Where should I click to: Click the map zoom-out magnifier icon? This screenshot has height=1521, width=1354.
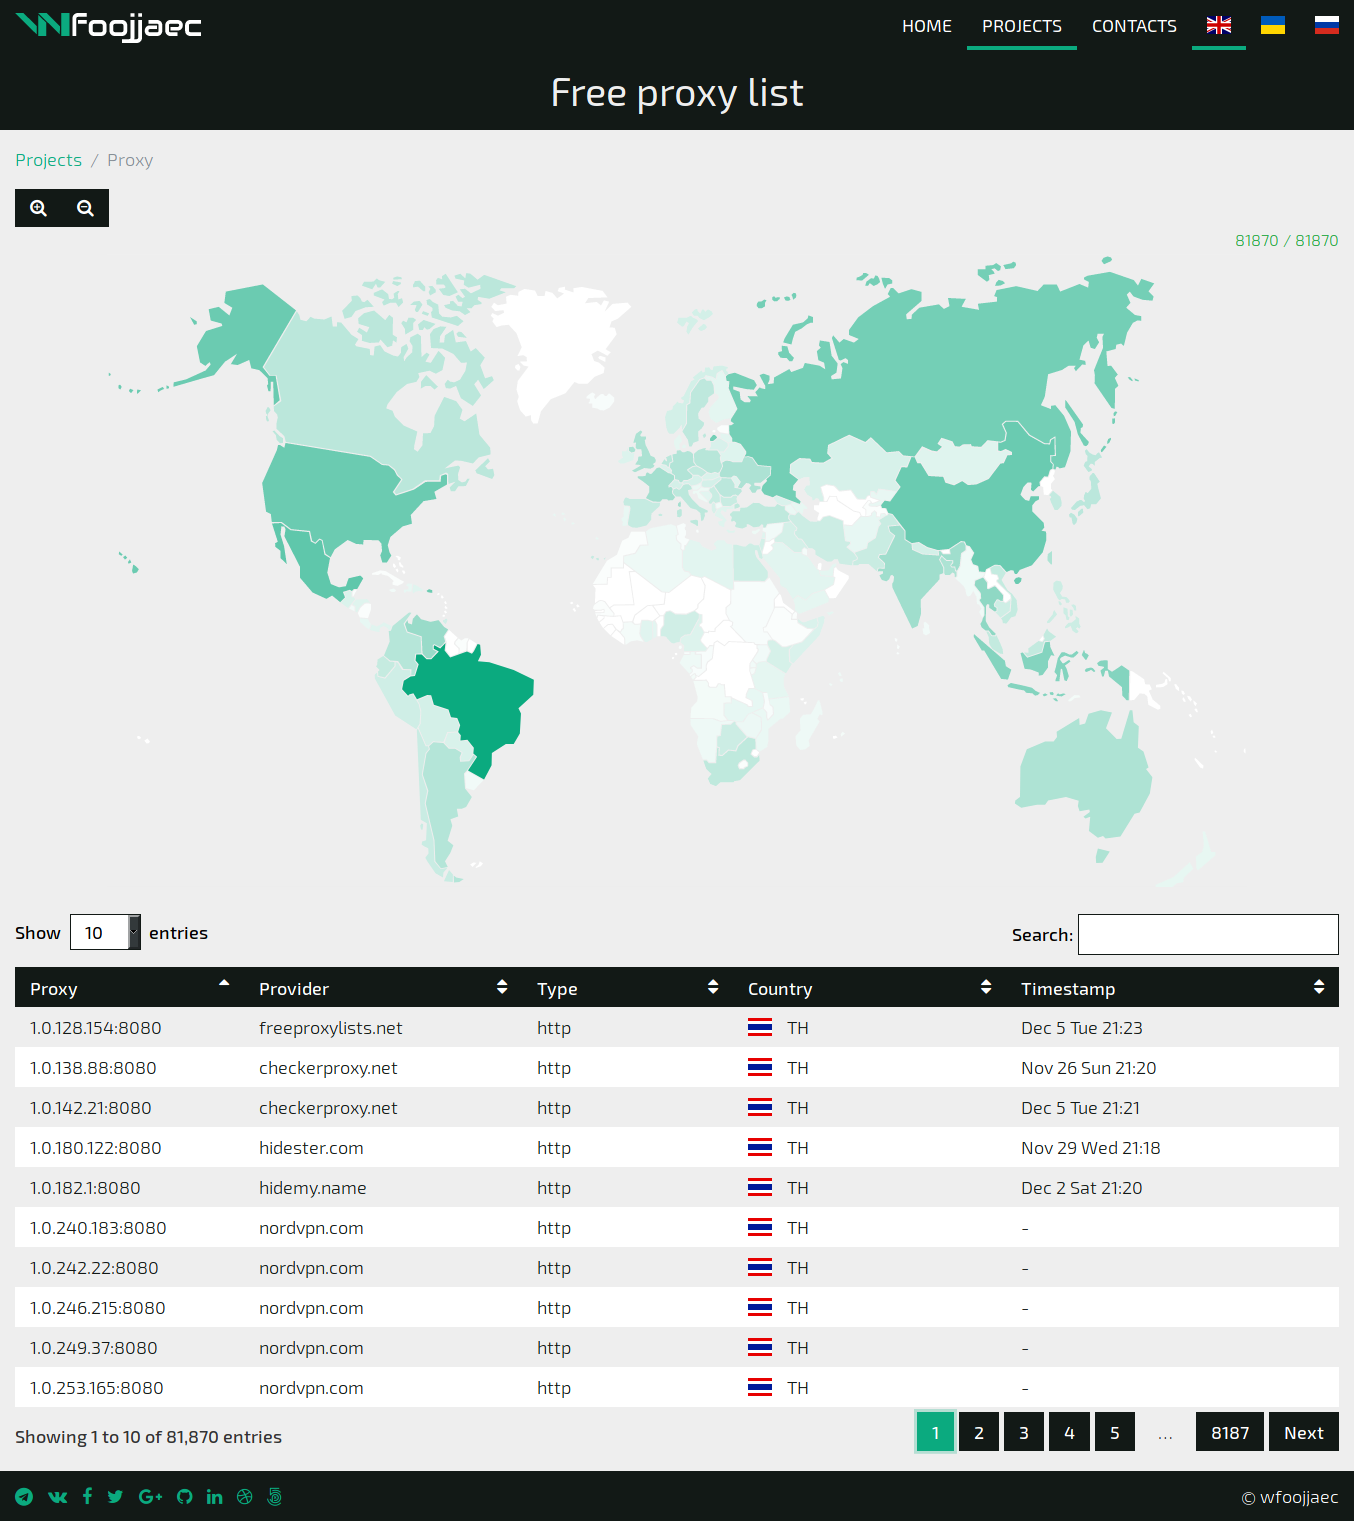[85, 208]
